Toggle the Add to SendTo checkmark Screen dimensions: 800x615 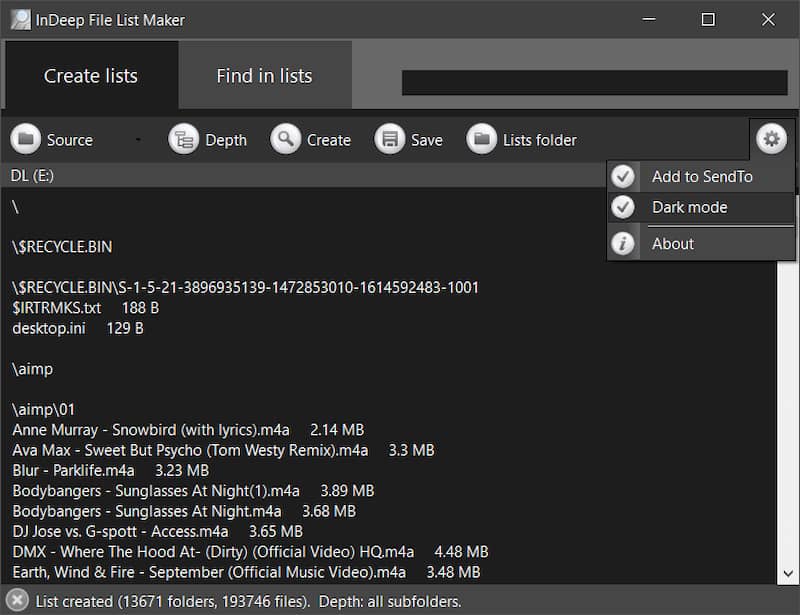(622, 177)
